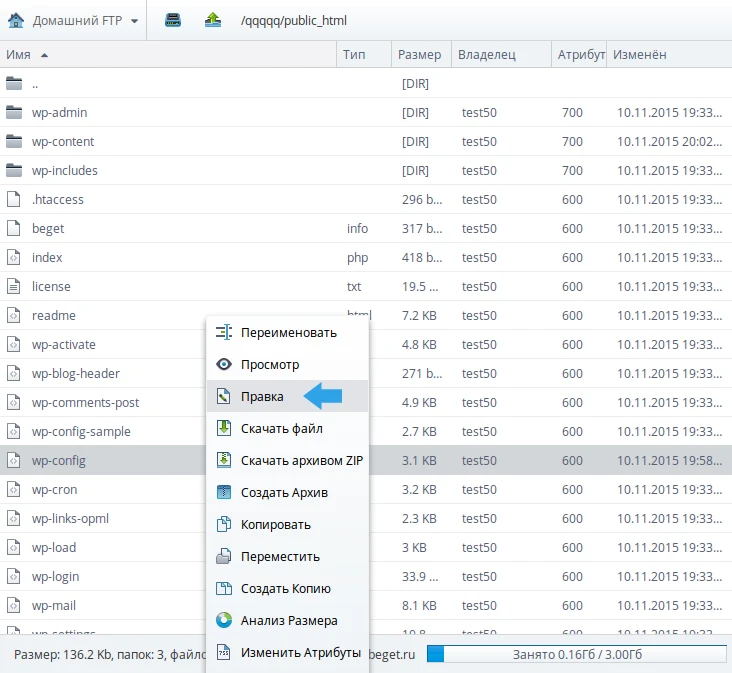Click the Владелец column header

pos(486,55)
